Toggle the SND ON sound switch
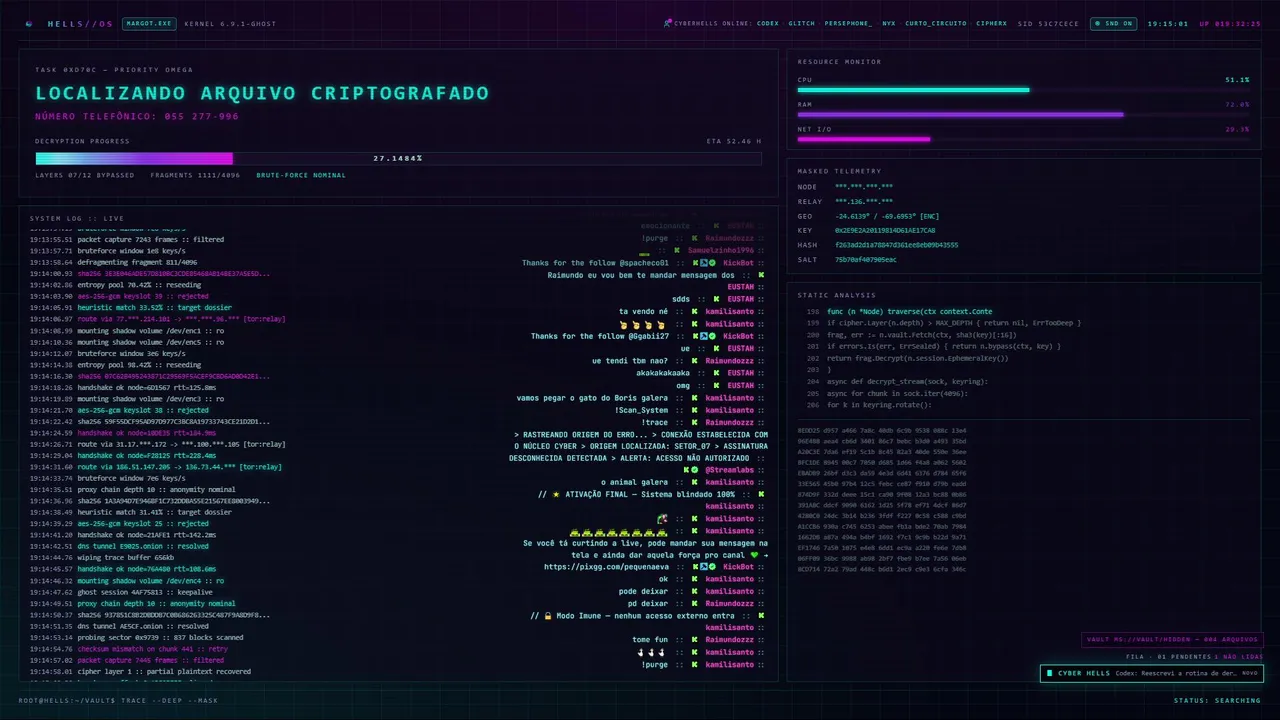 [1112, 23]
